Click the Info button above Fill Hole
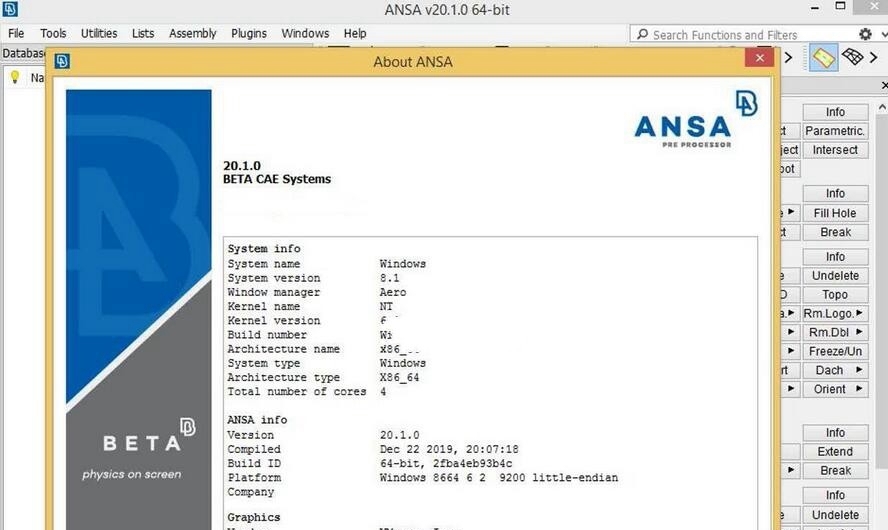Image resolution: width=888 pixels, height=530 pixels. coord(835,194)
